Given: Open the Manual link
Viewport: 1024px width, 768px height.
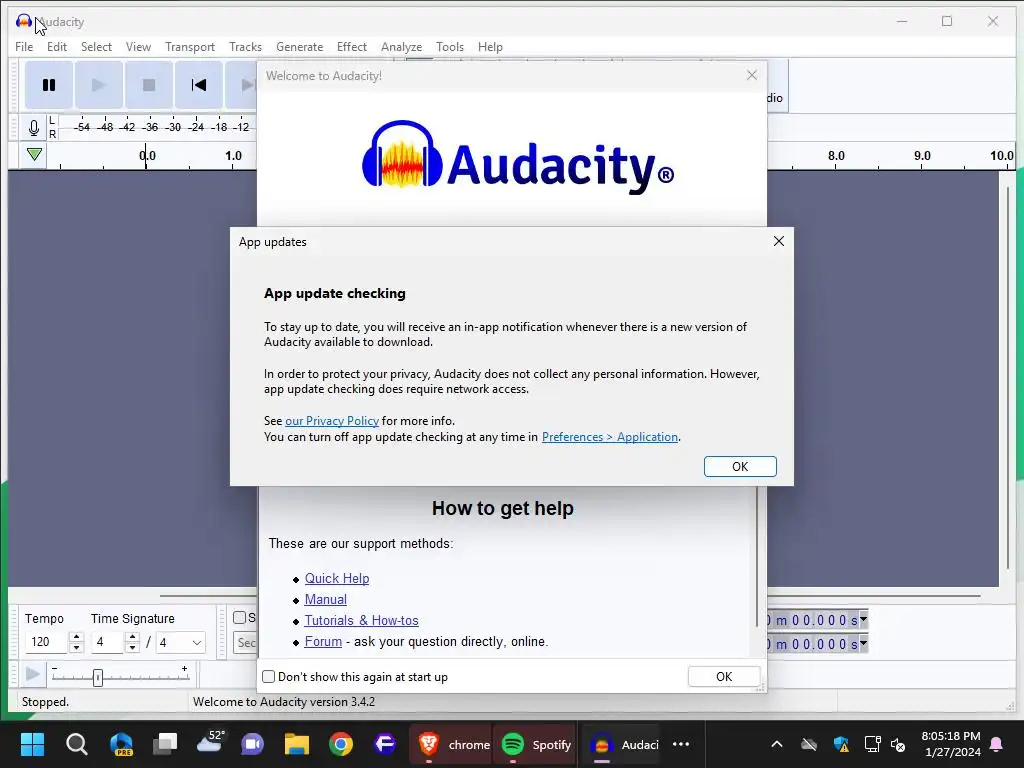Looking at the screenshot, I should point(326,600).
